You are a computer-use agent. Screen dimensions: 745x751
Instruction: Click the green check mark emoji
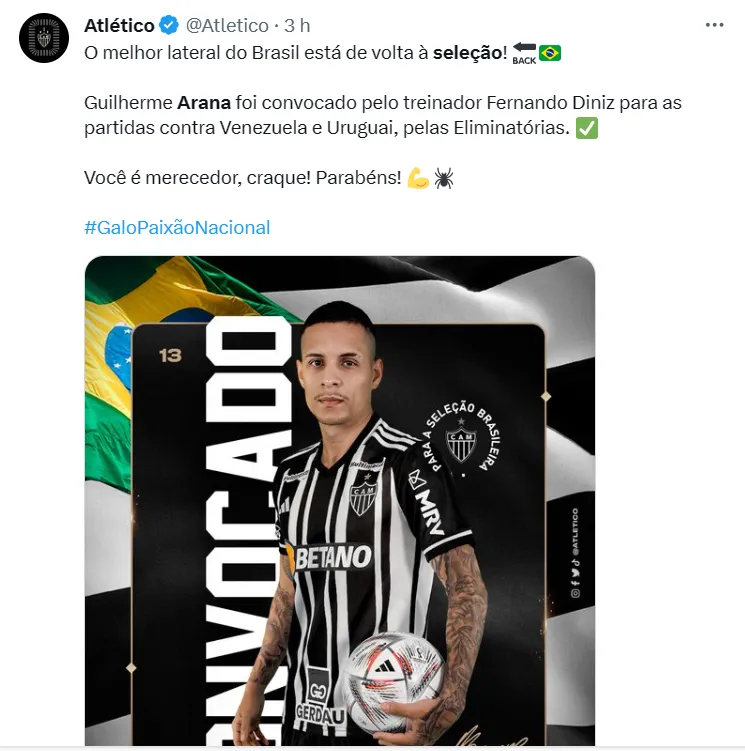coord(586,128)
